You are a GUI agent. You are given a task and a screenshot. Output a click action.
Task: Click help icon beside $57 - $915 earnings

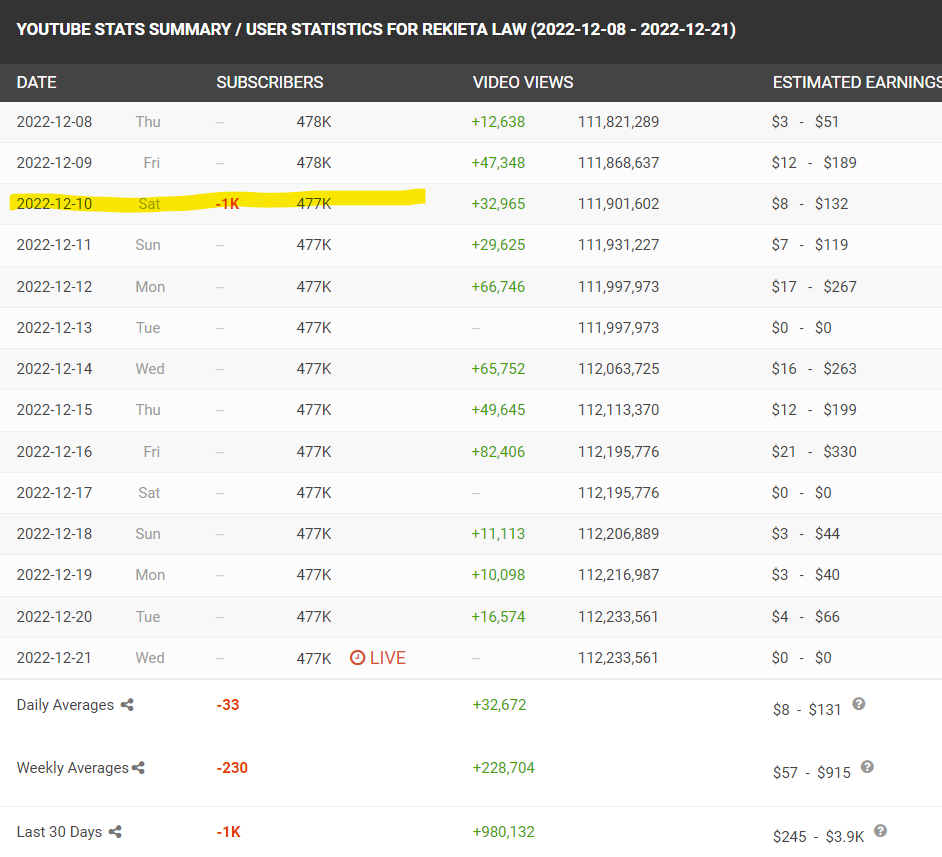click(867, 767)
